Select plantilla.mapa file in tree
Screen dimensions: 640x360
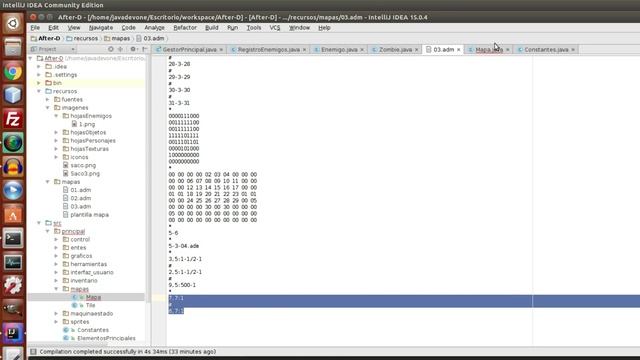[89, 215]
